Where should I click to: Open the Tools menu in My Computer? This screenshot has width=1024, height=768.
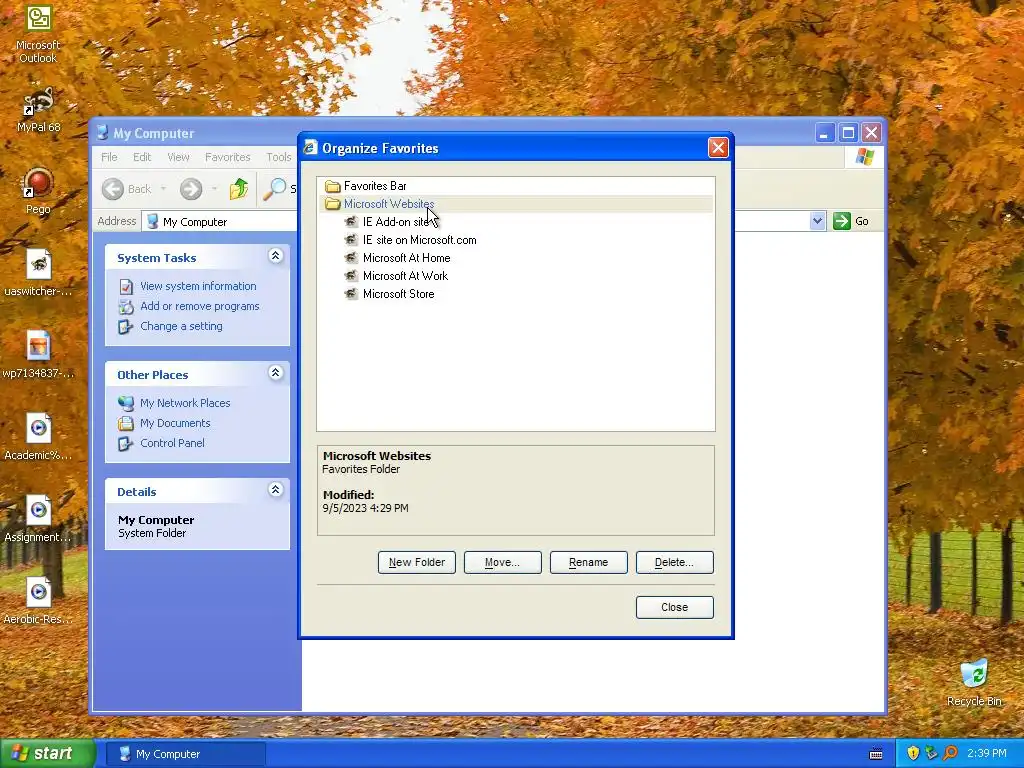(x=279, y=157)
